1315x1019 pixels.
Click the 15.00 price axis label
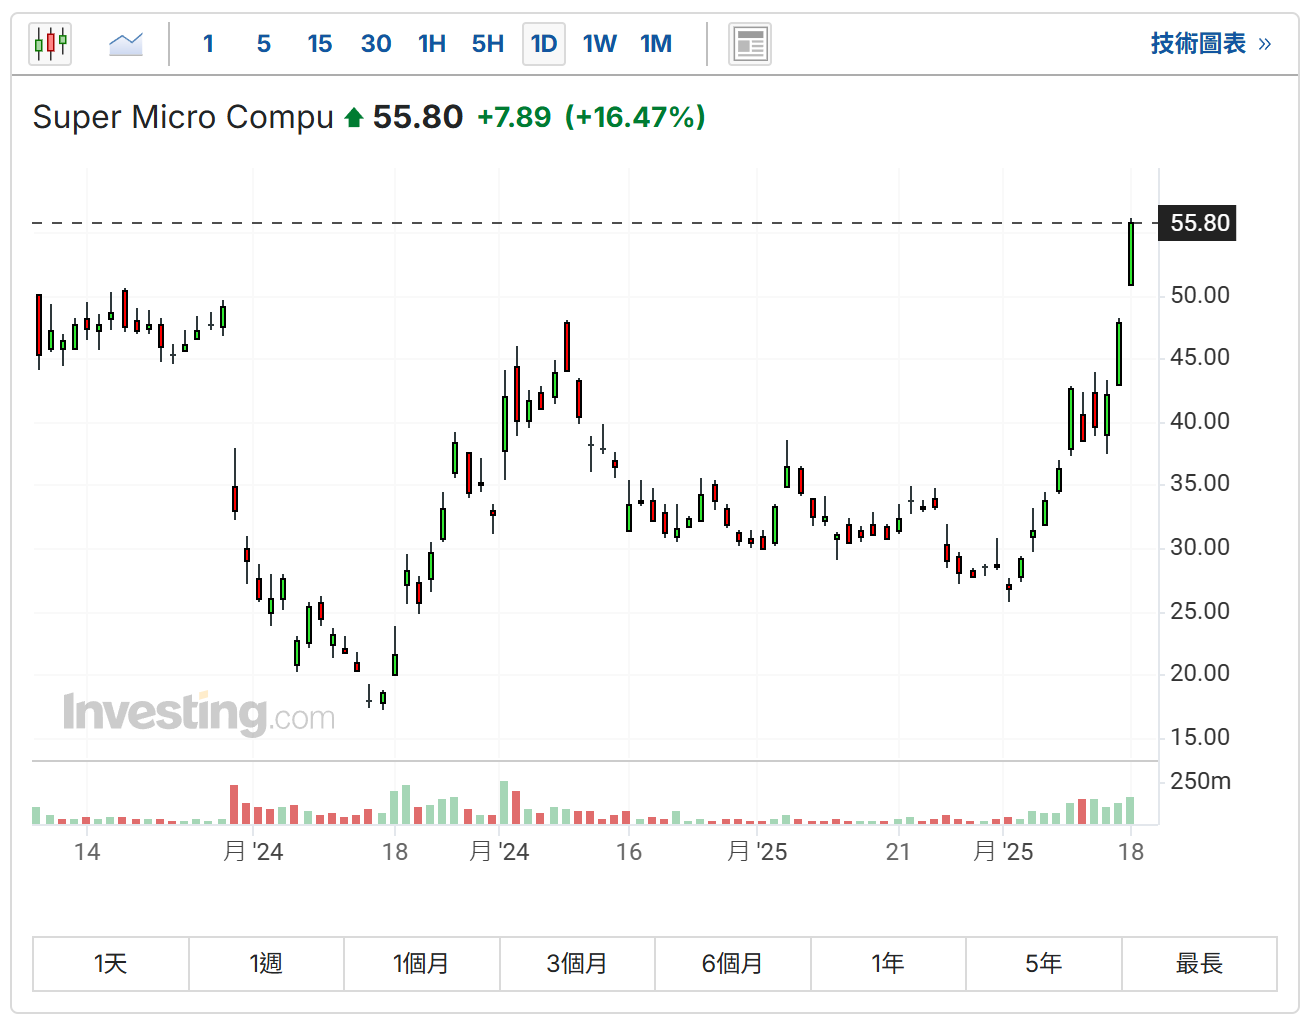click(x=1200, y=737)
